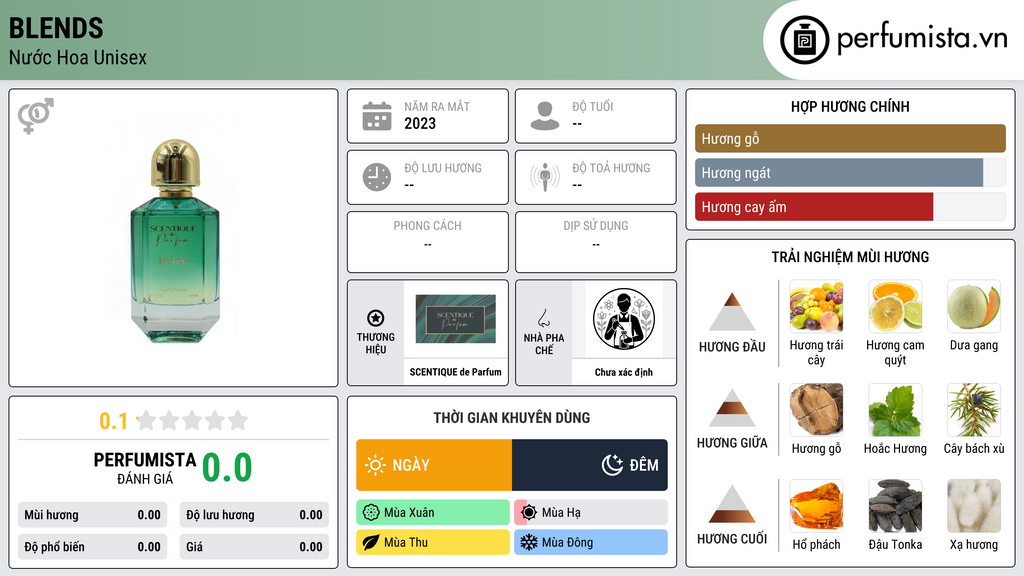Screen dimensions: 1024x576
Task: Open the Đậu Tonka bean note image
Action: point(895,506)
